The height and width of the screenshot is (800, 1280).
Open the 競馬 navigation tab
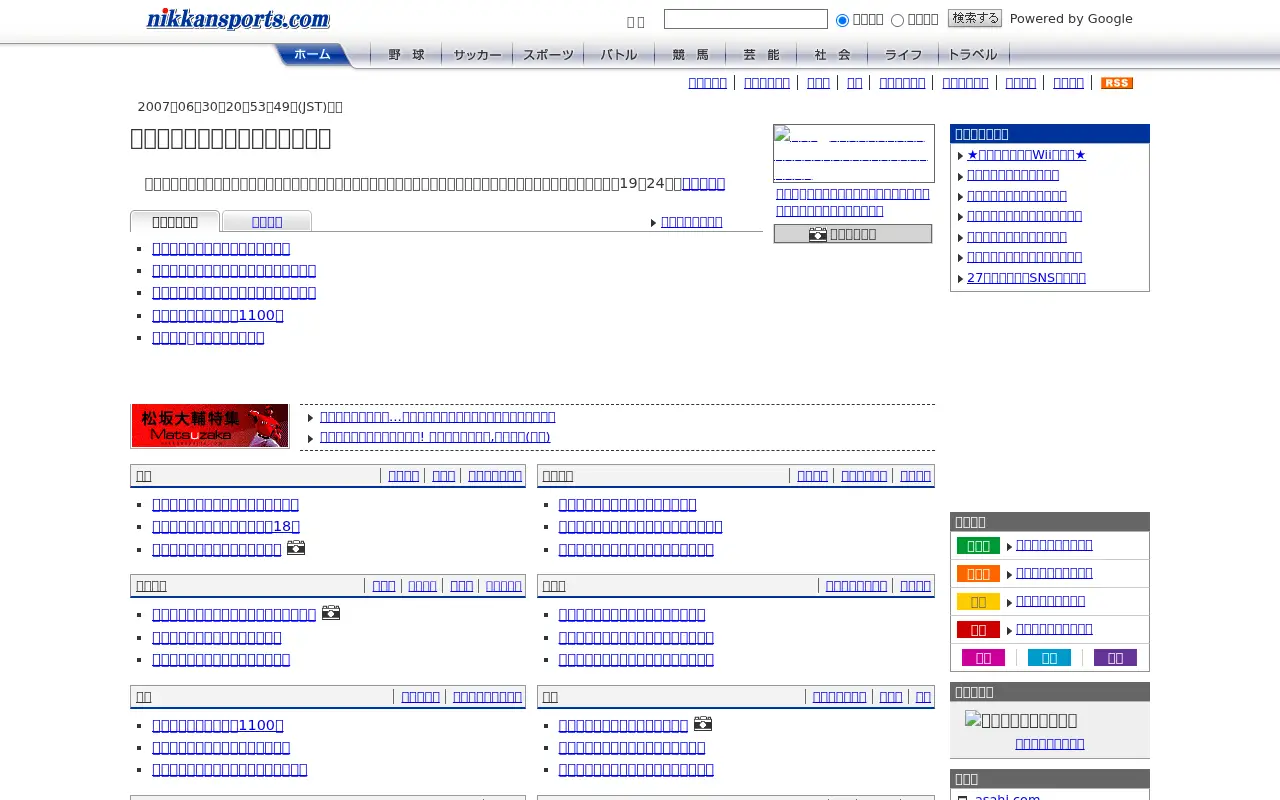690,55
